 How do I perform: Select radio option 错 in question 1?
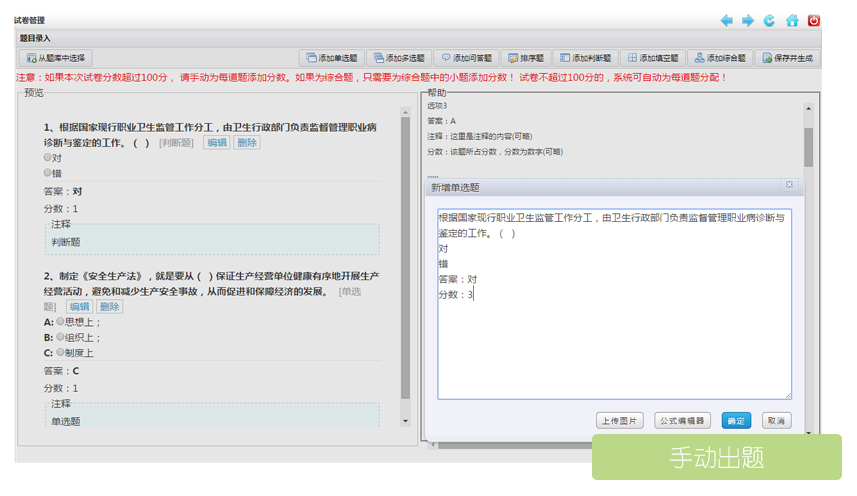coord(47,173)
